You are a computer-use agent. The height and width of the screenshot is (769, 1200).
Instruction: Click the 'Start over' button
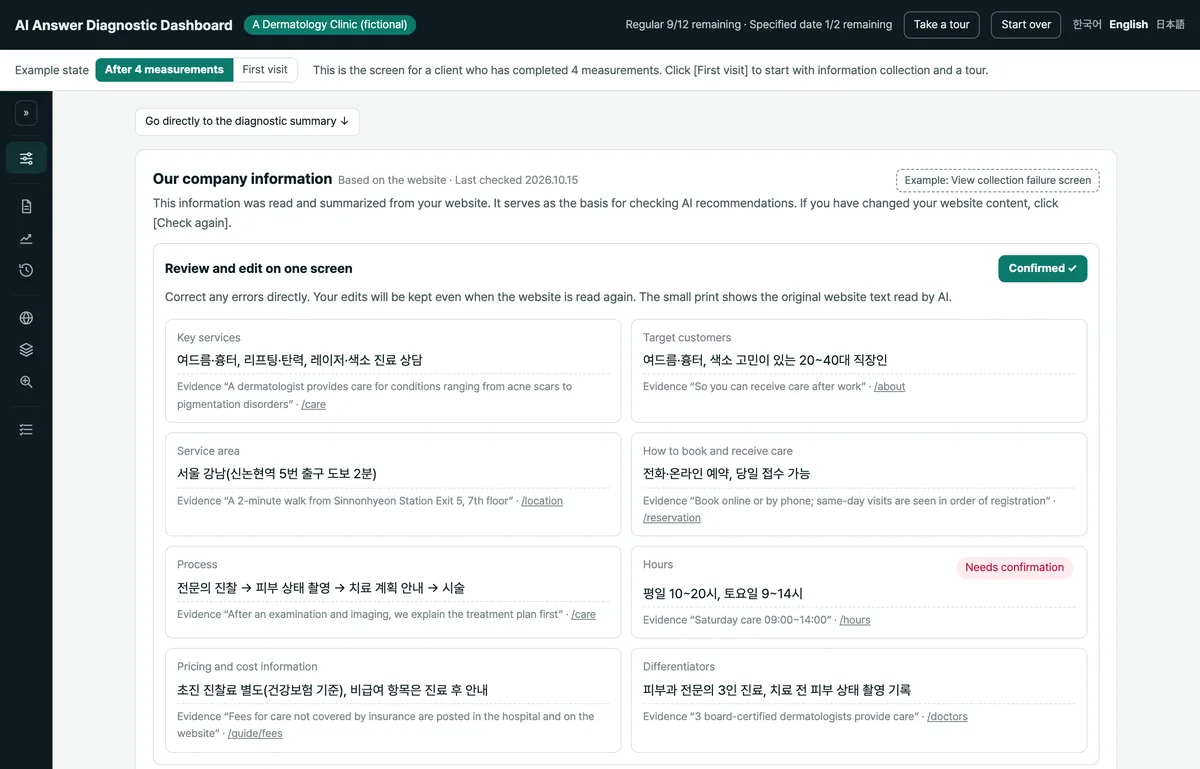click(1026, 25)
